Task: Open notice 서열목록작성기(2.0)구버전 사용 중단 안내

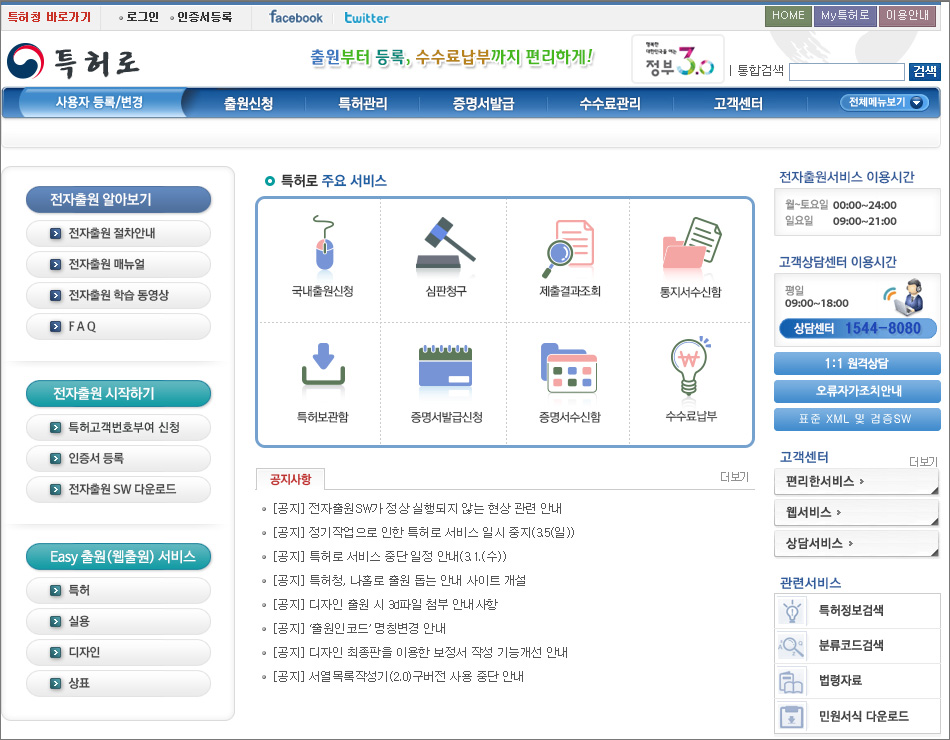Action: tap(398, 676)
